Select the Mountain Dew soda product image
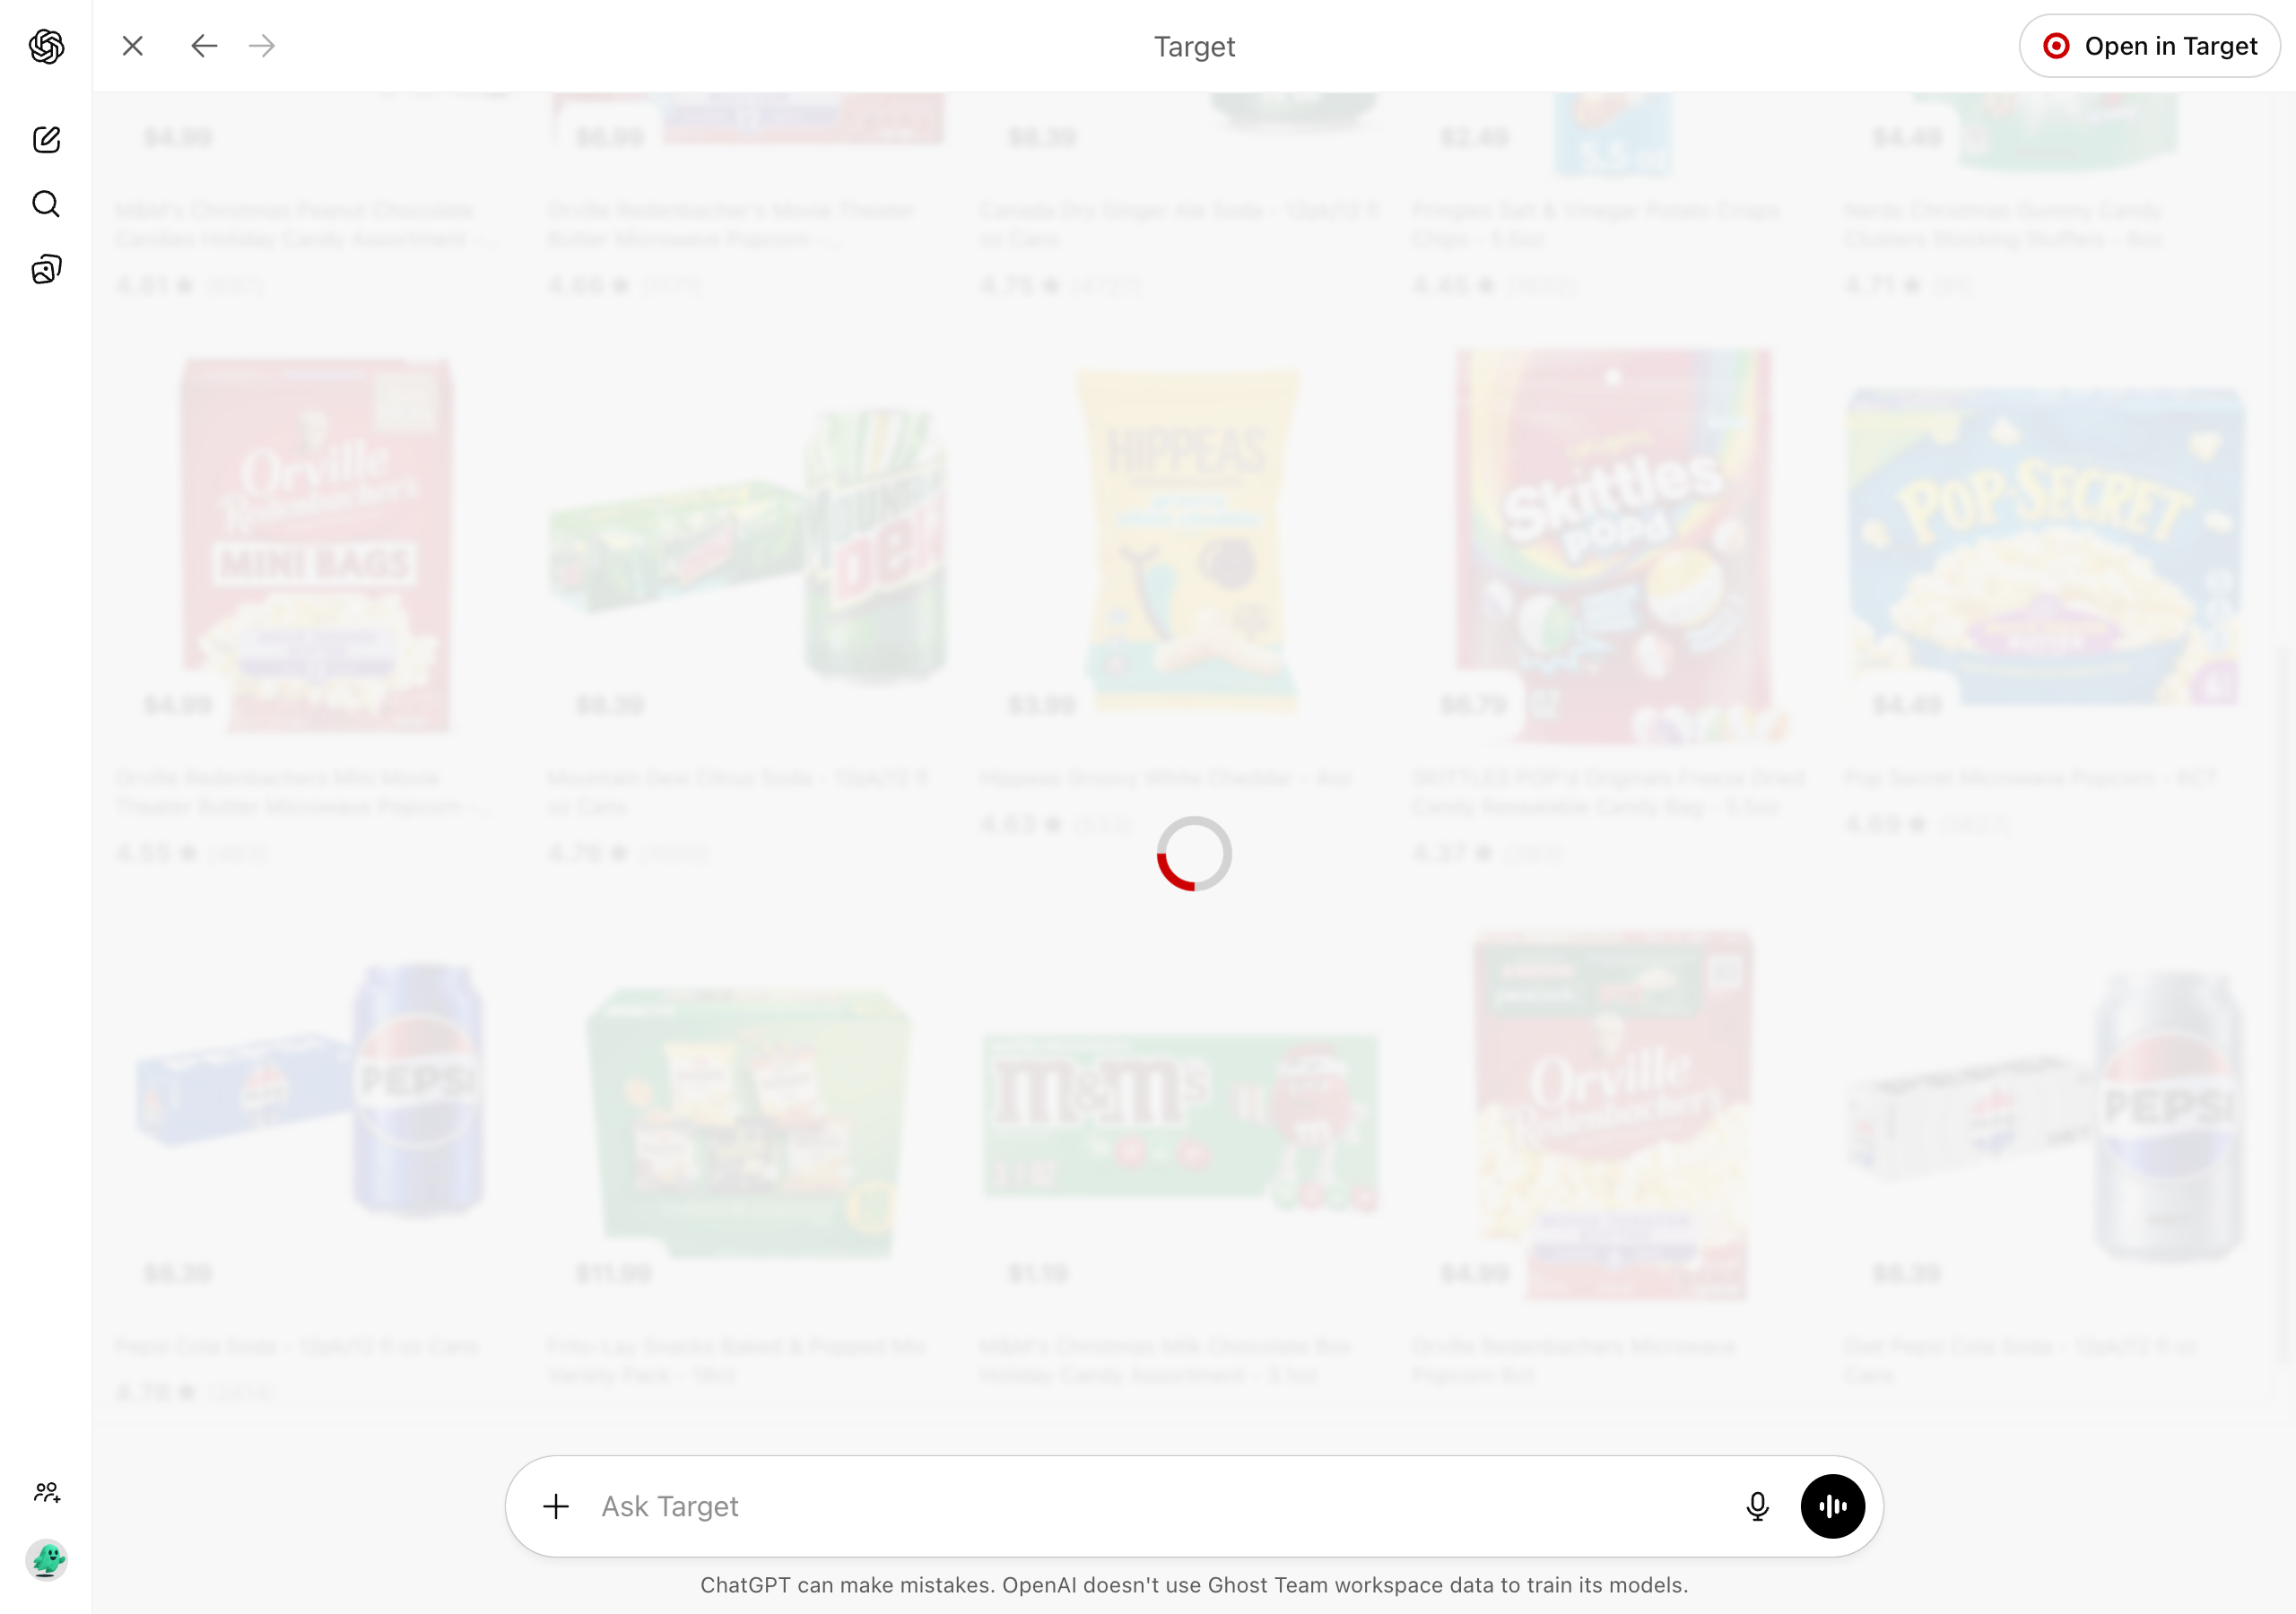 tap(748, 546)
